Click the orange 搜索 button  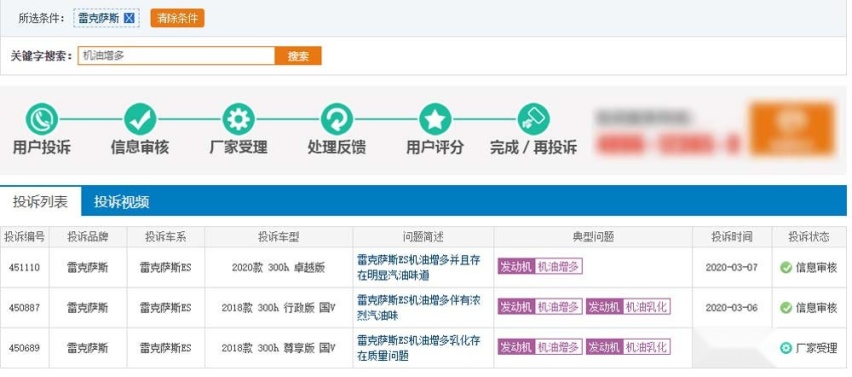(x=298, y=55)
